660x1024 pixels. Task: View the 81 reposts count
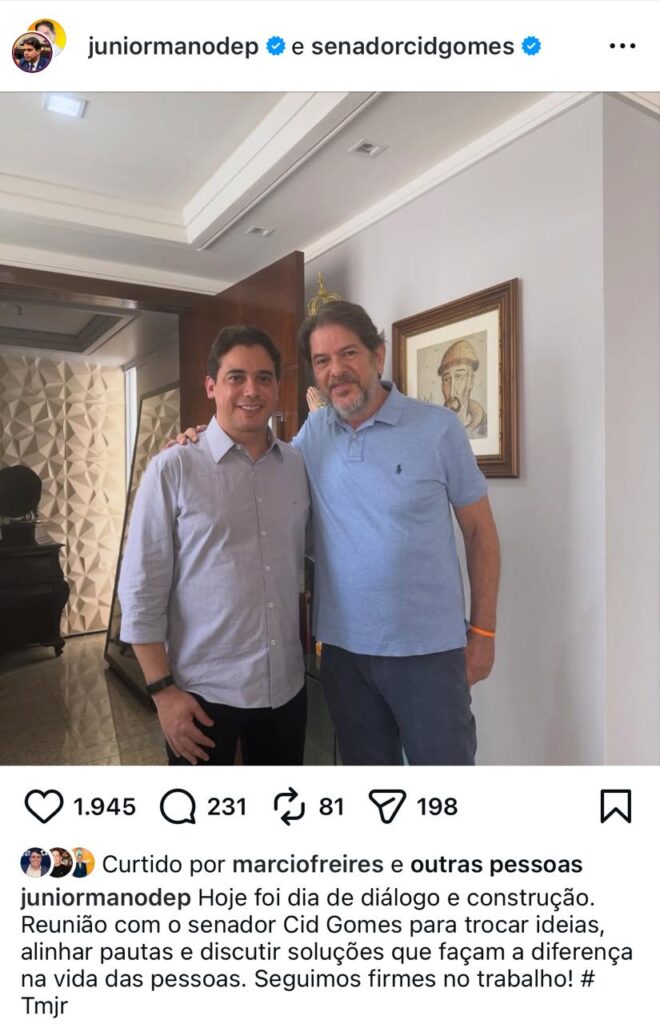[x=331, y=807]
